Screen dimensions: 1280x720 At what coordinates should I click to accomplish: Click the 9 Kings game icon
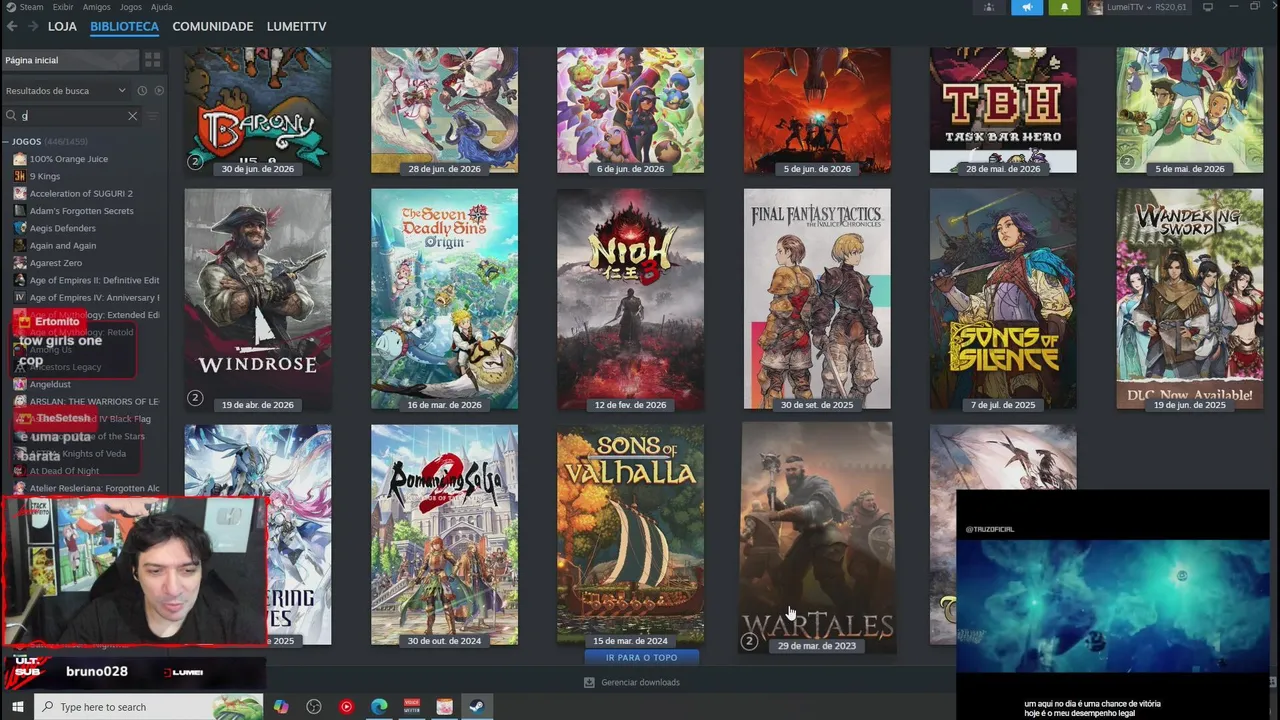20,176
